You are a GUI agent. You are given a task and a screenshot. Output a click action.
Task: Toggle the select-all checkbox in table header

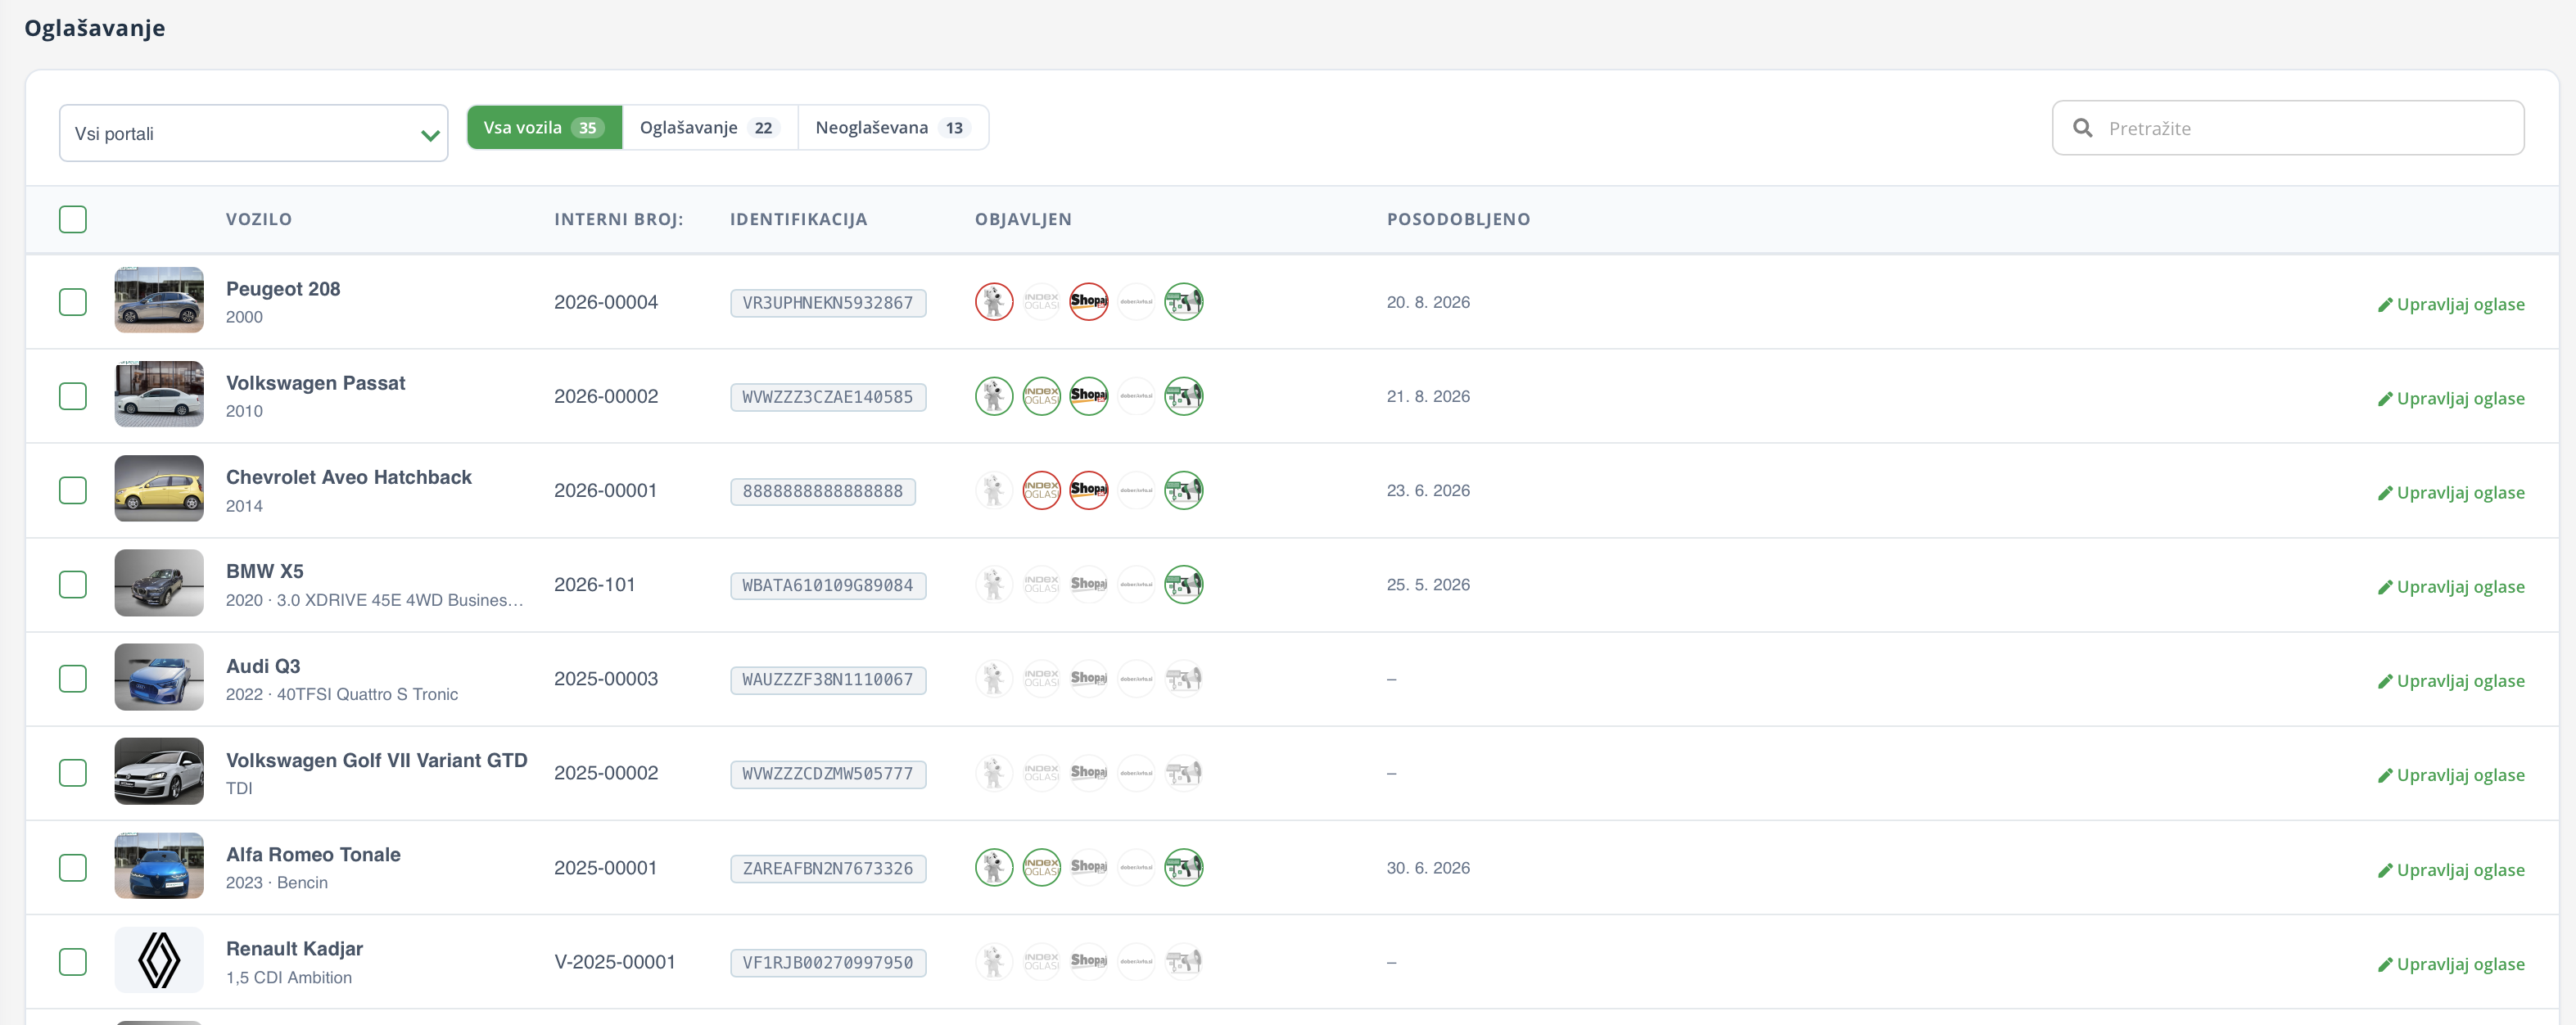click(x=73, y=219)
